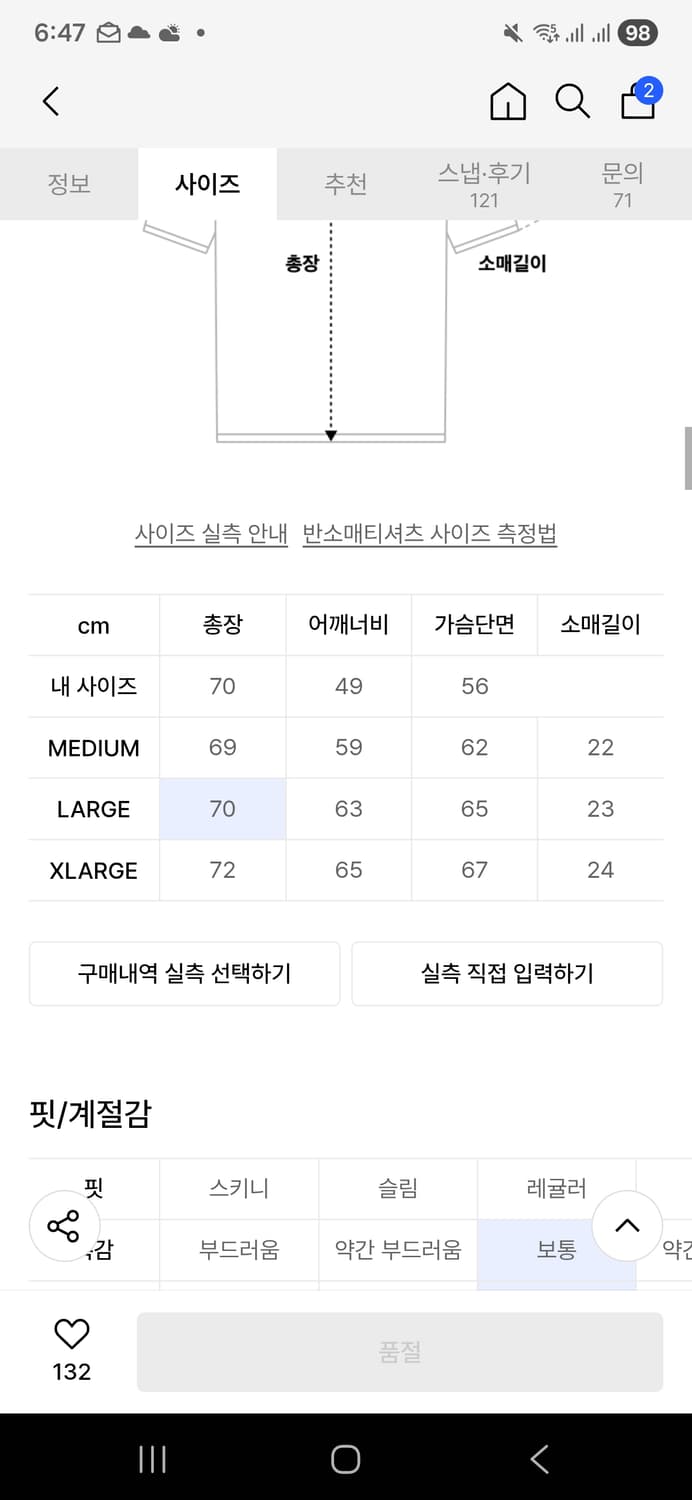Open the 스냅·후기 tab
Image resolution: width=692 pixels, height=1500 pixels.
pos(484,184)
